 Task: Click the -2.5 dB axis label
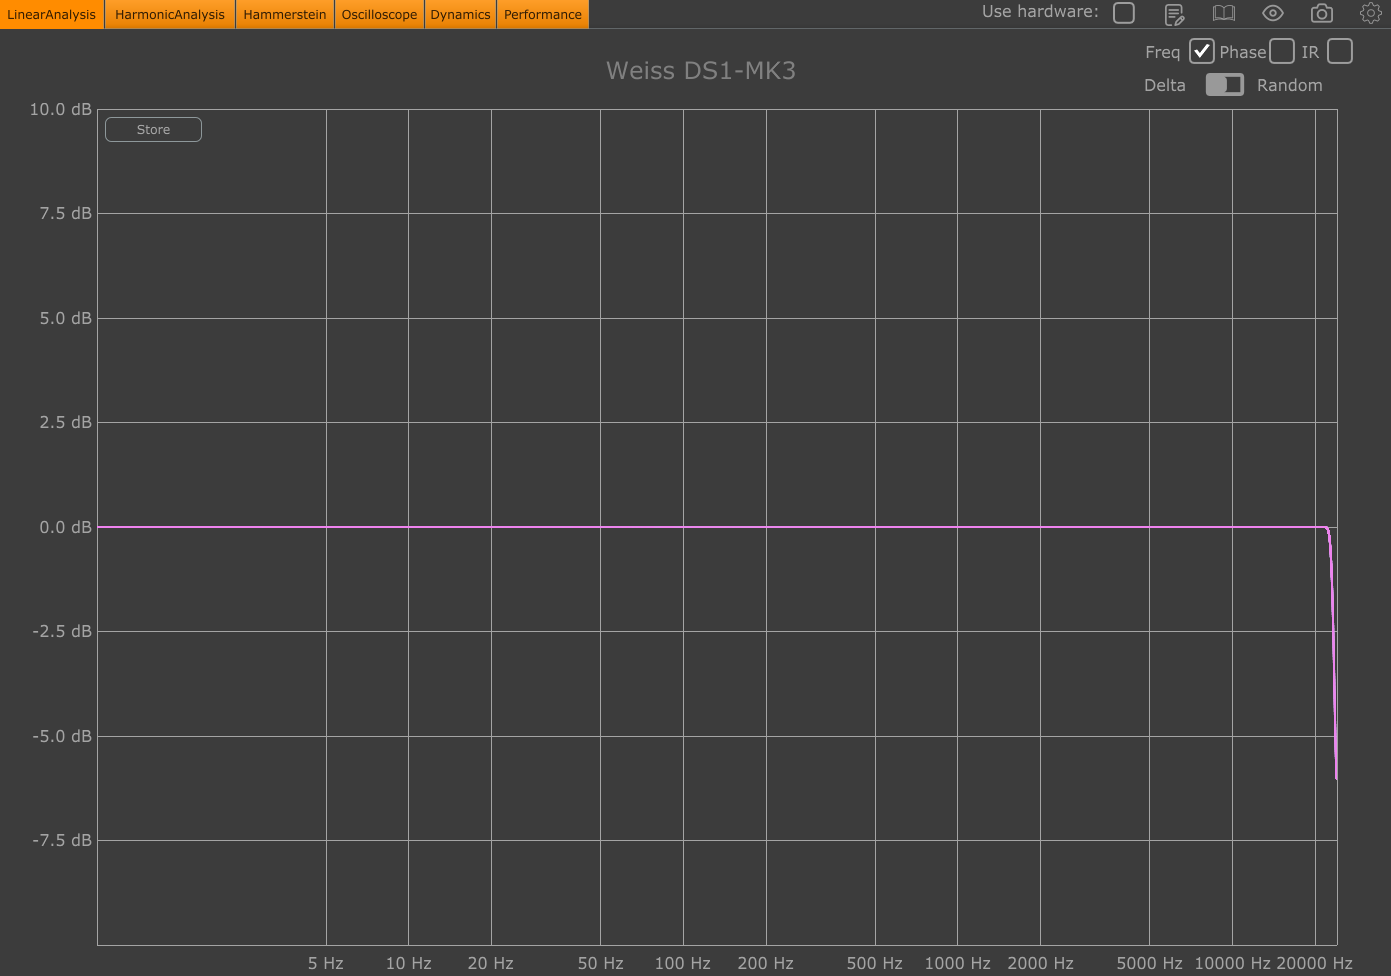[62, 631]
